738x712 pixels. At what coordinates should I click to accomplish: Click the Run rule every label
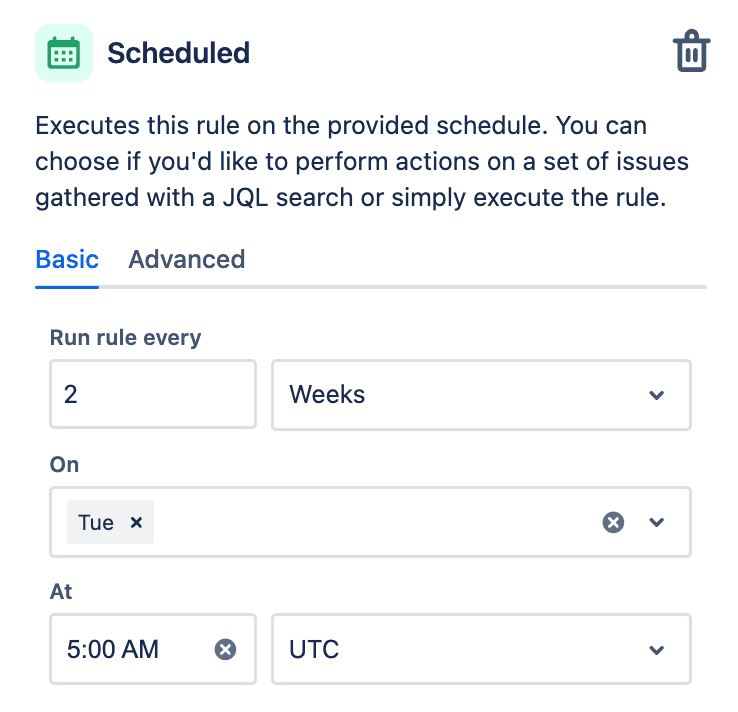pyautogui.click(x=126, y=338)
